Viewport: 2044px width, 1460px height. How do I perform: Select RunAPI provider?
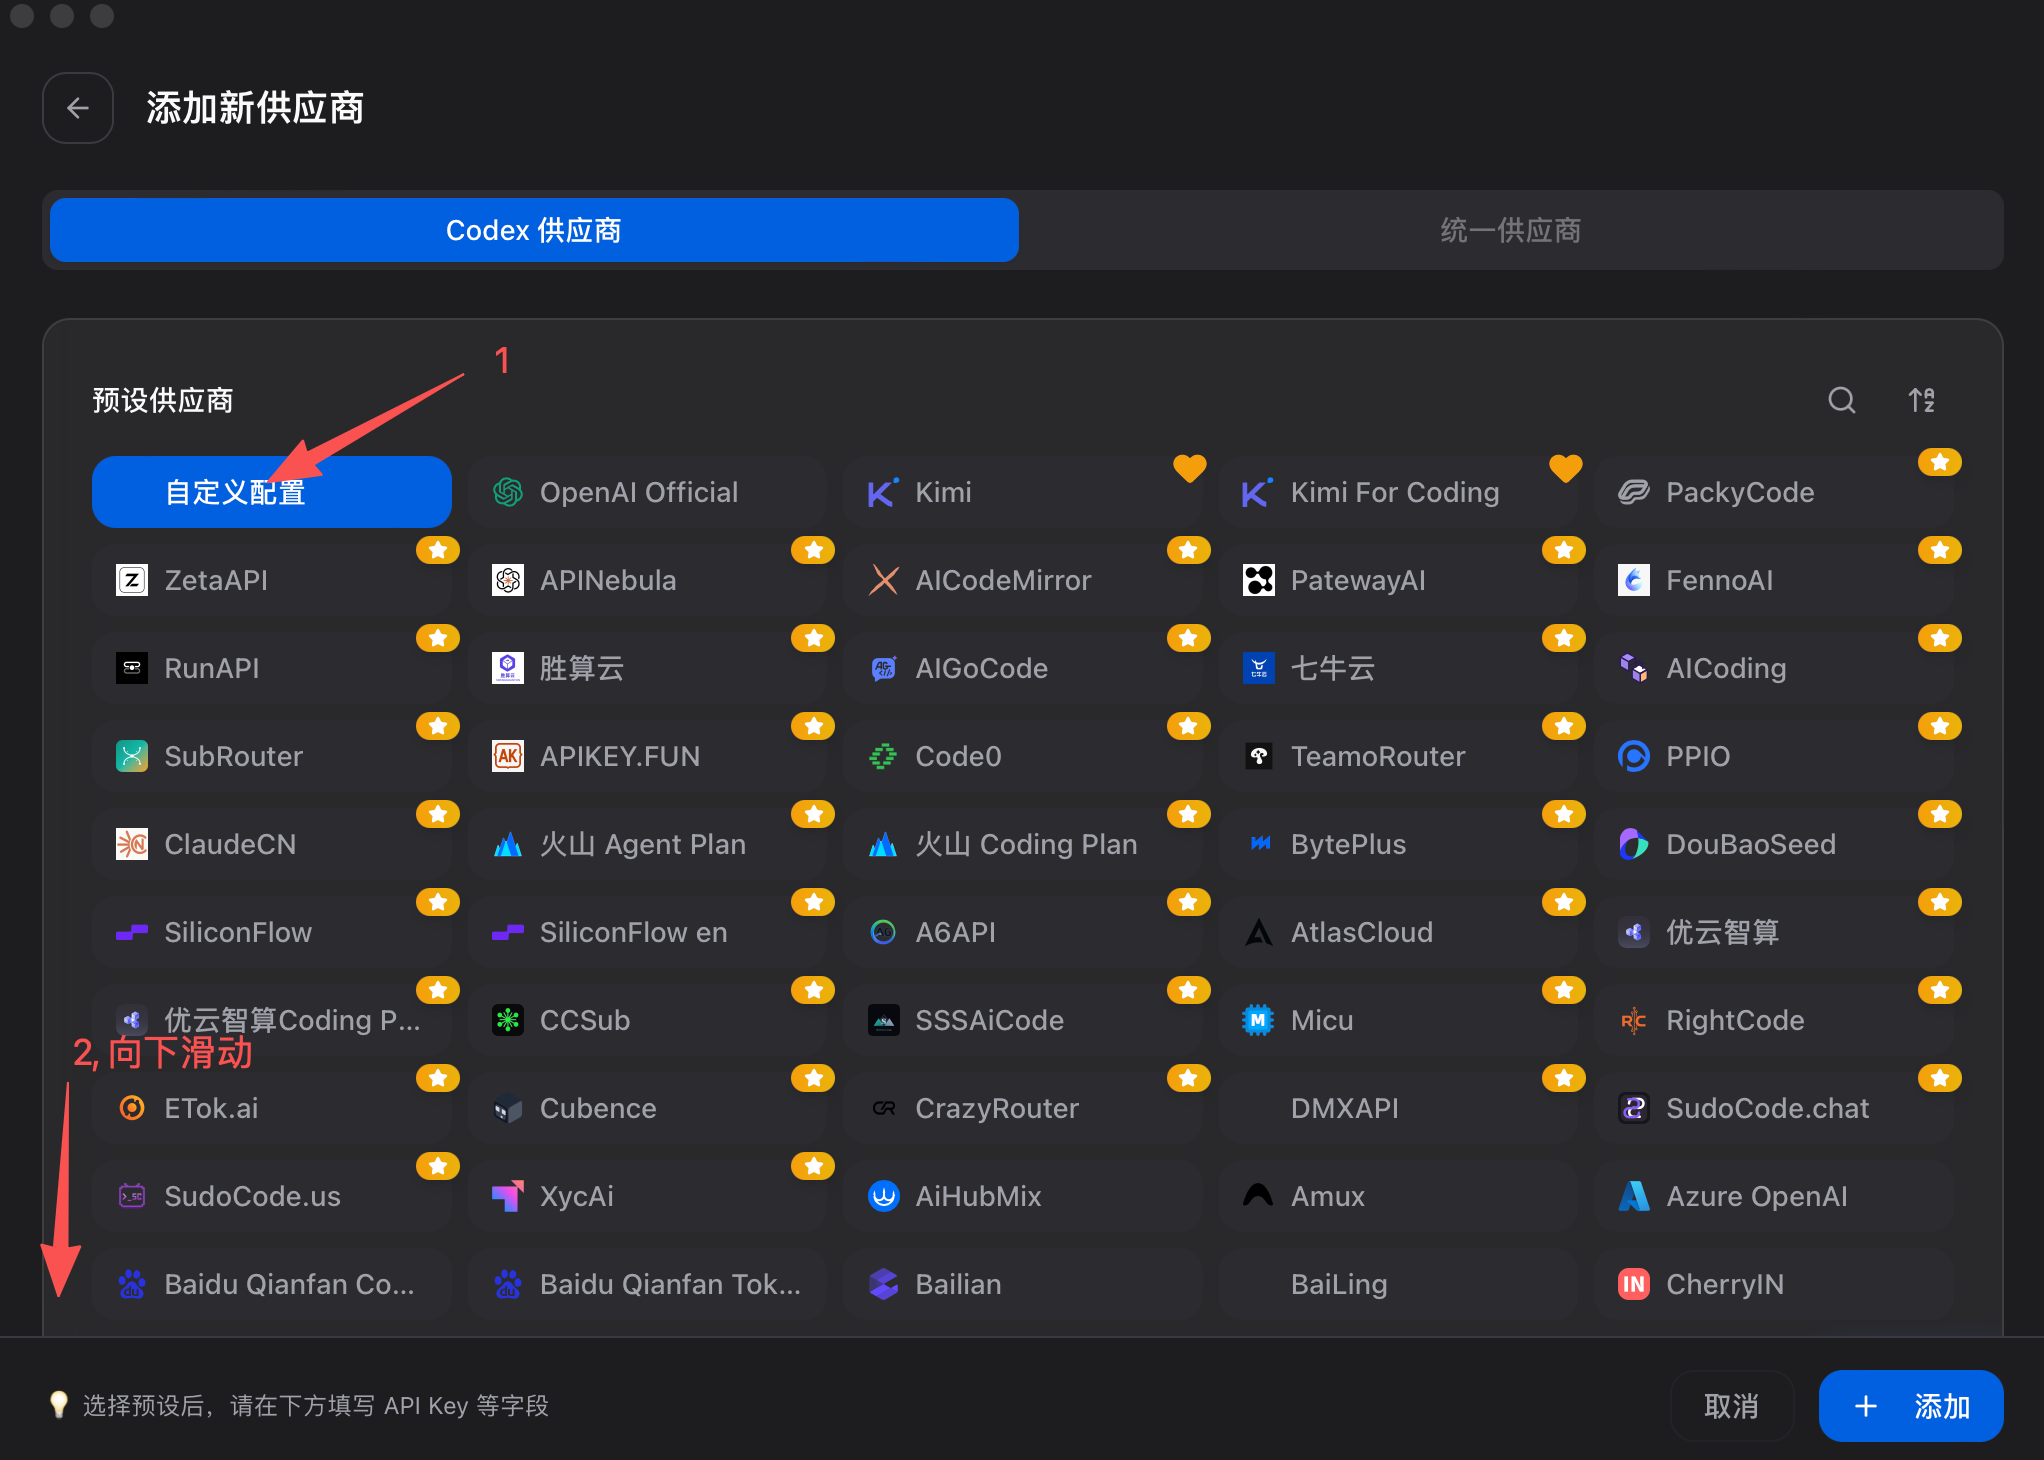(272, 668)
